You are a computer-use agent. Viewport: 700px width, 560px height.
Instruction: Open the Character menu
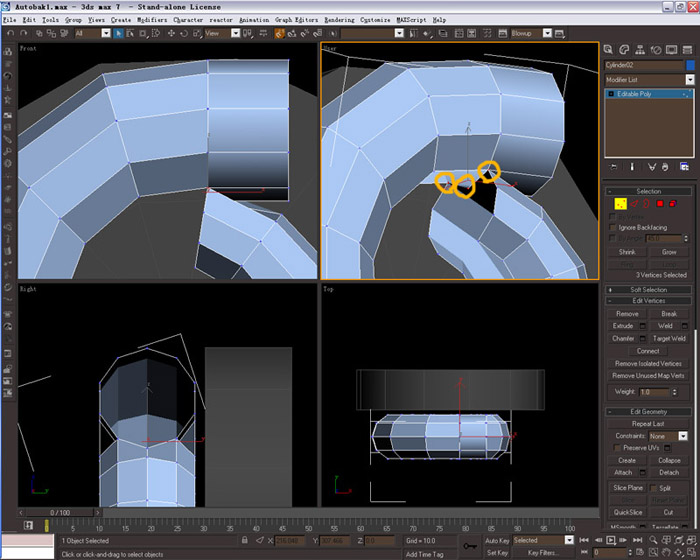[x=188, y=20]
